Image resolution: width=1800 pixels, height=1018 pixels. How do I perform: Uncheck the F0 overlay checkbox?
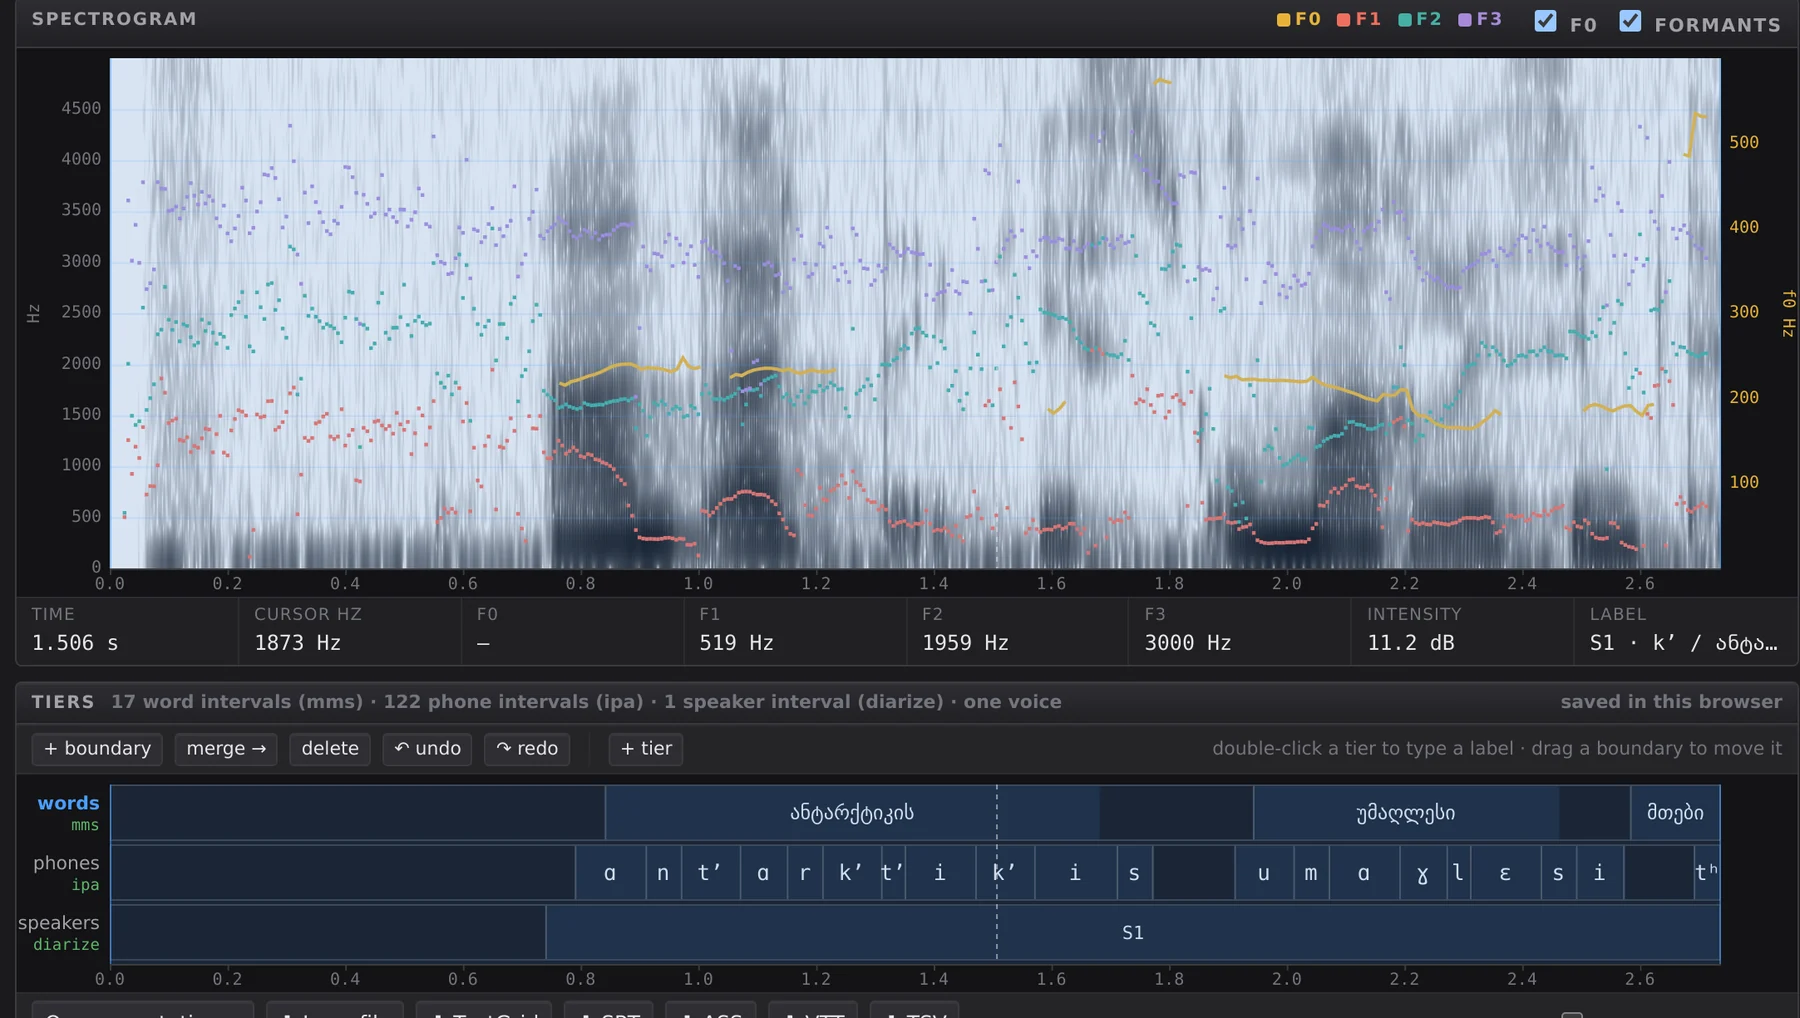[1545, 21]
